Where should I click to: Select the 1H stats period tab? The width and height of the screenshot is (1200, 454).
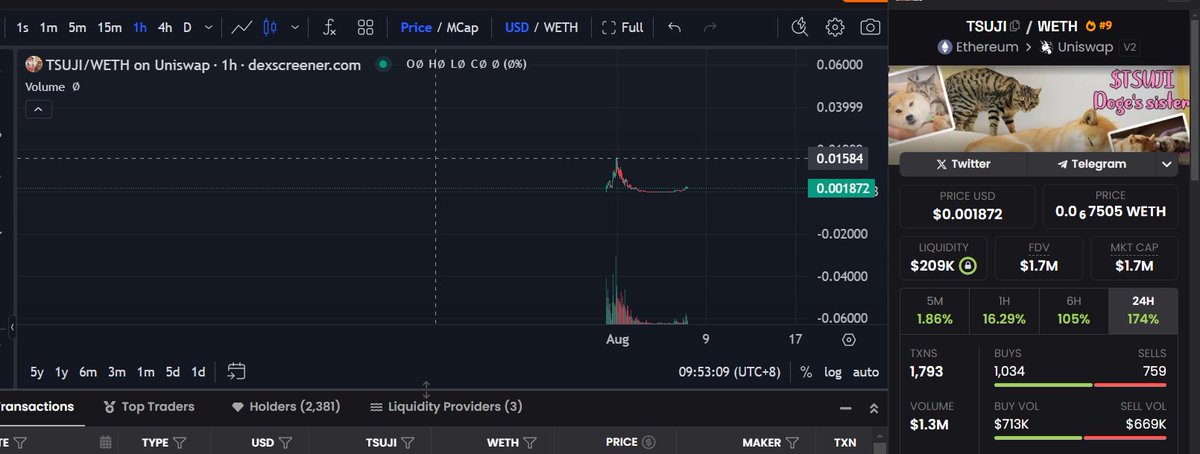coord(1004,310)
